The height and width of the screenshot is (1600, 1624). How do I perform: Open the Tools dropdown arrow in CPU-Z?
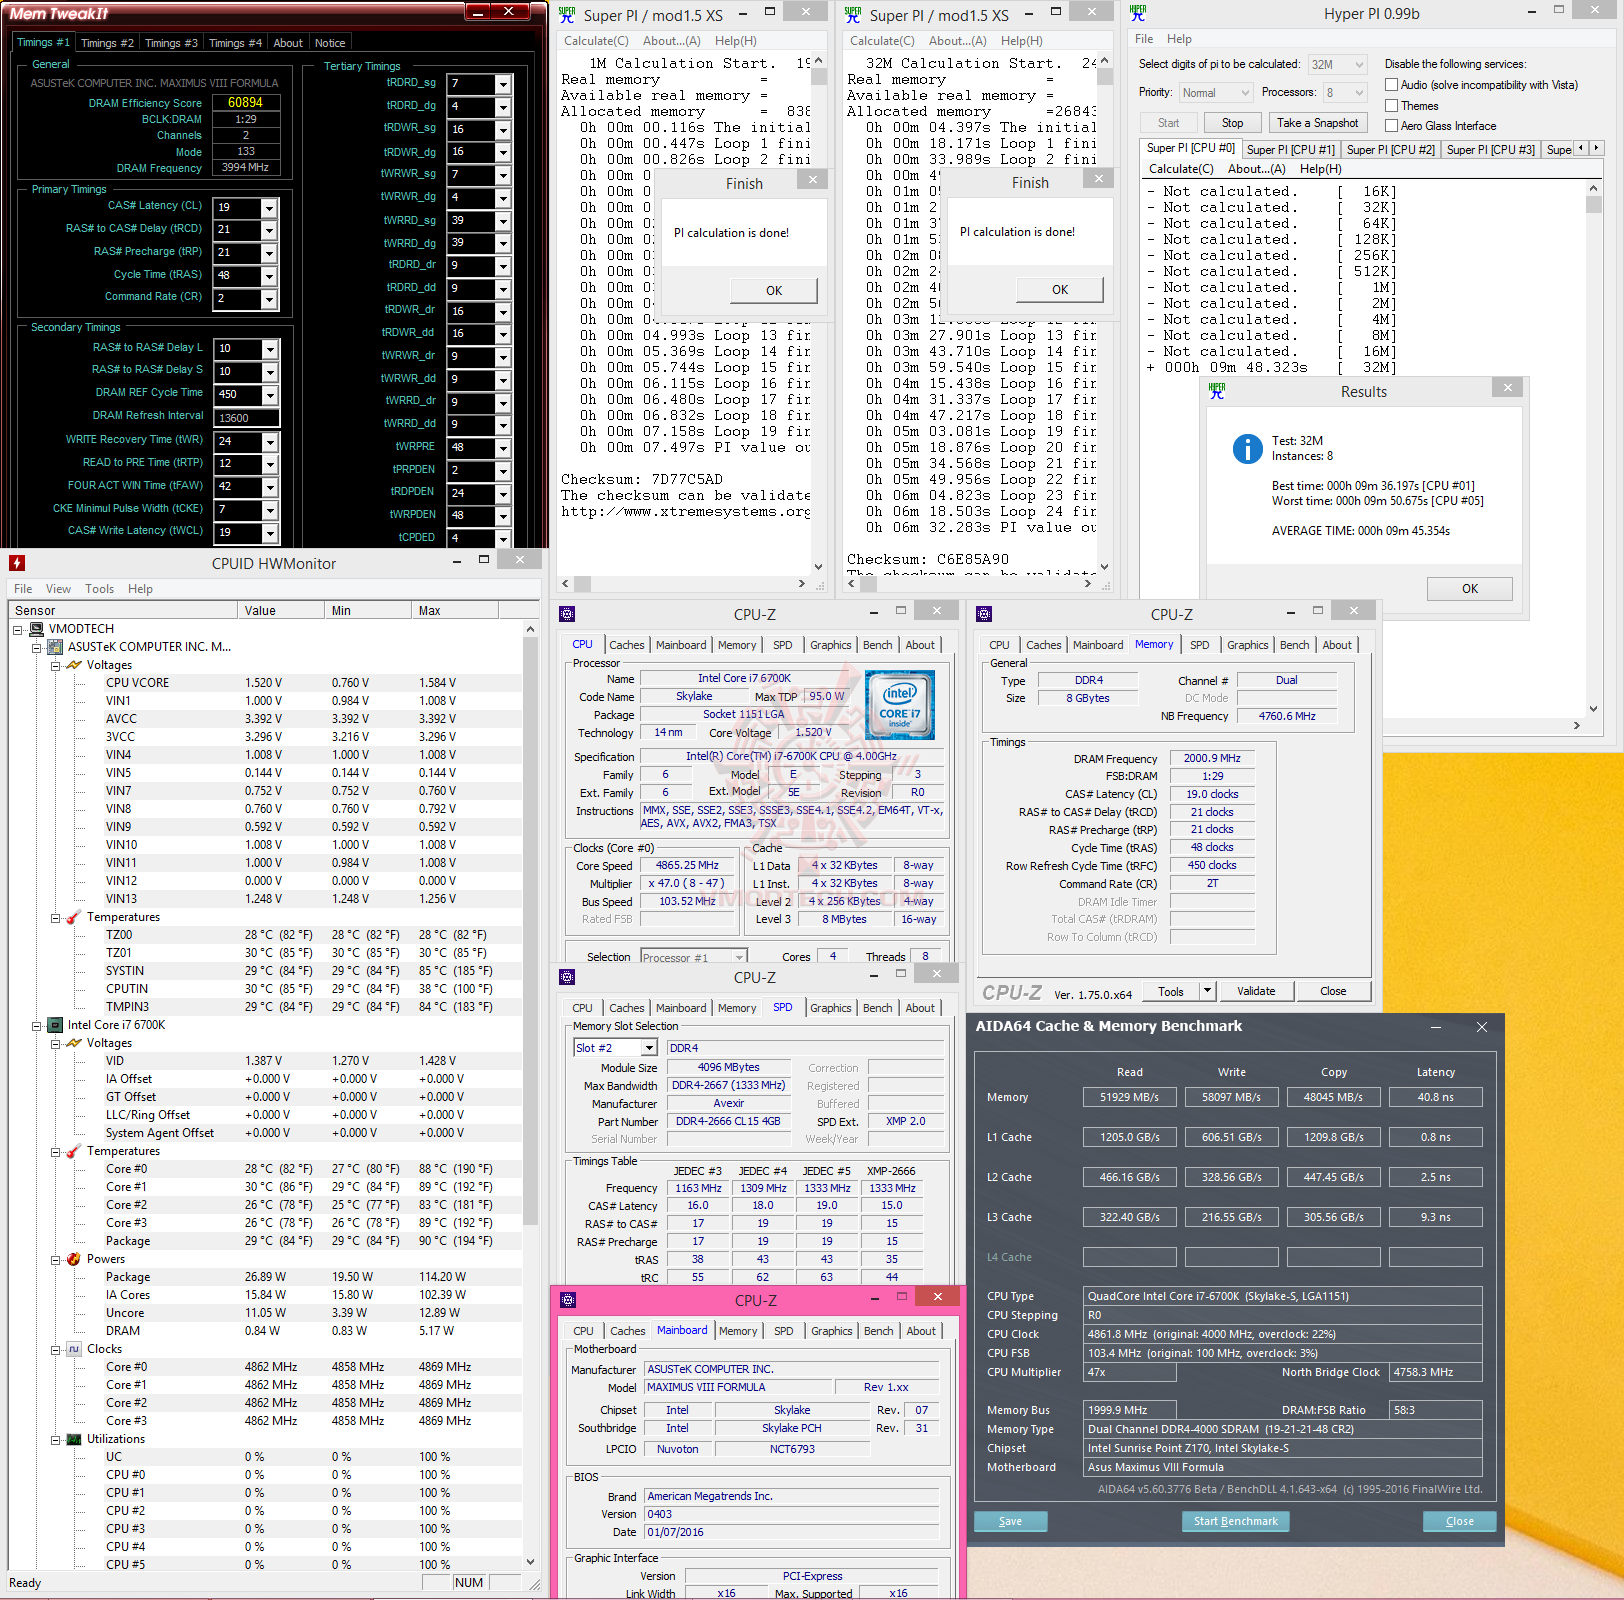1207,991
